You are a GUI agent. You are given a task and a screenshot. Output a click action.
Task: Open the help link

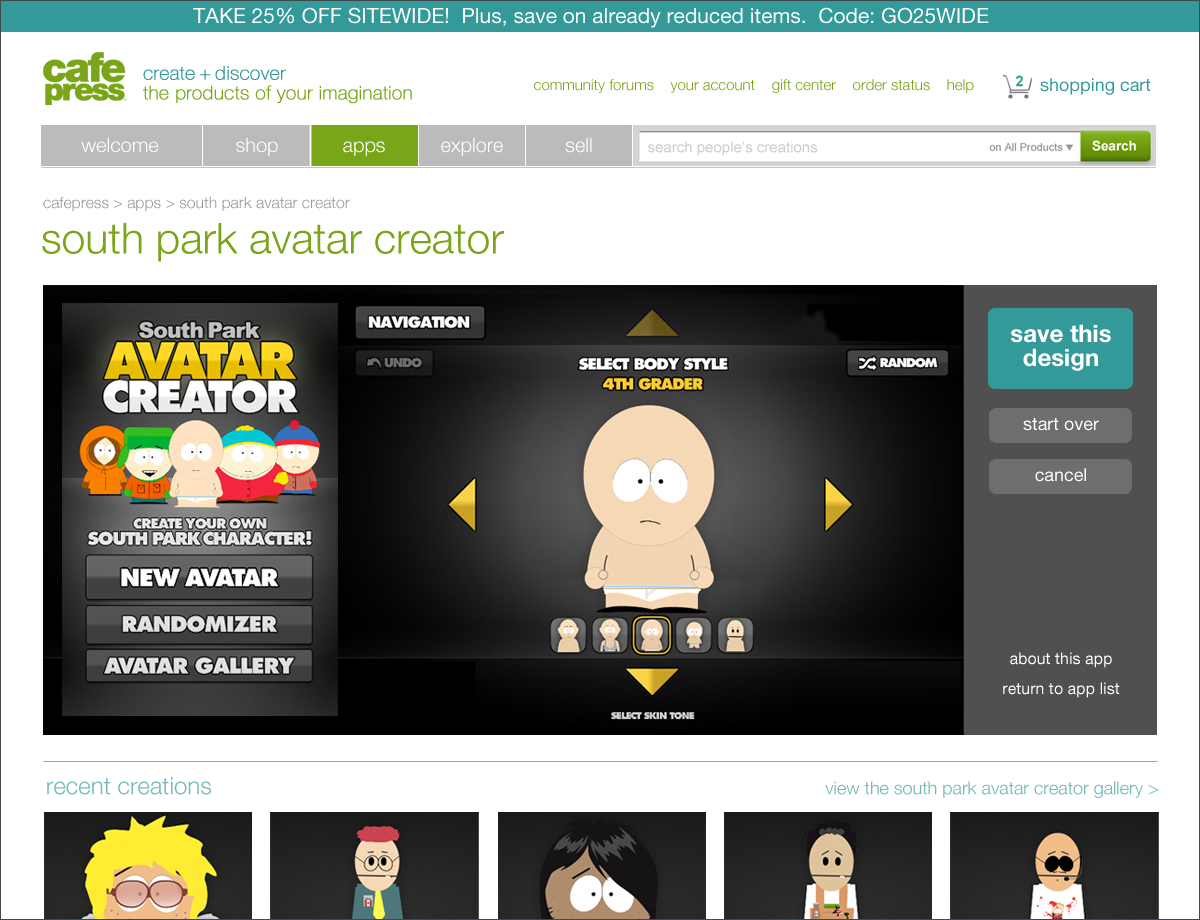coord(960,86)
